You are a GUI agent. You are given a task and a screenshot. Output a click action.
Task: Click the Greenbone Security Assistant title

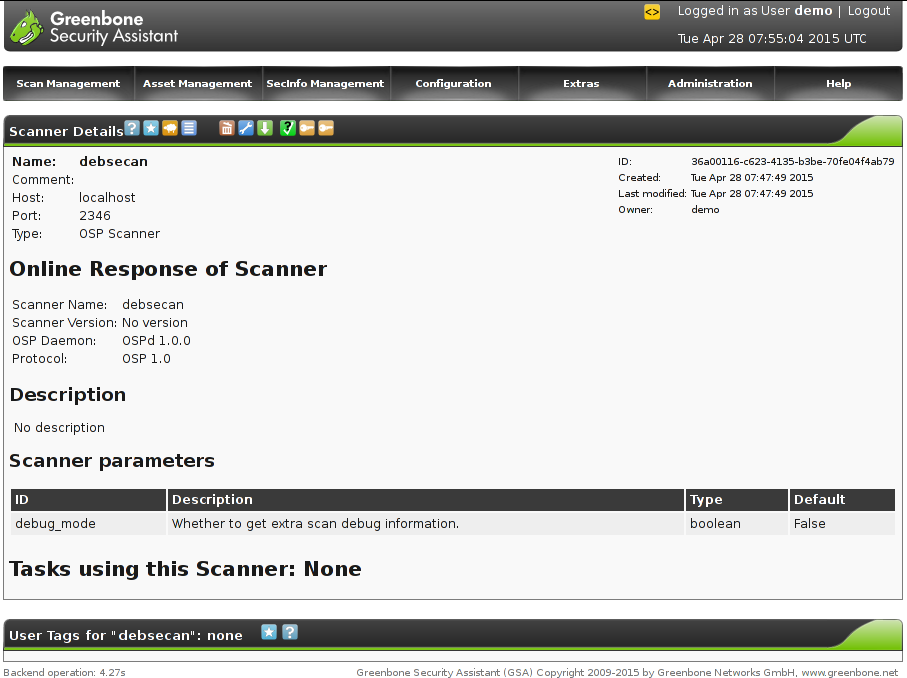pos(114,27)
